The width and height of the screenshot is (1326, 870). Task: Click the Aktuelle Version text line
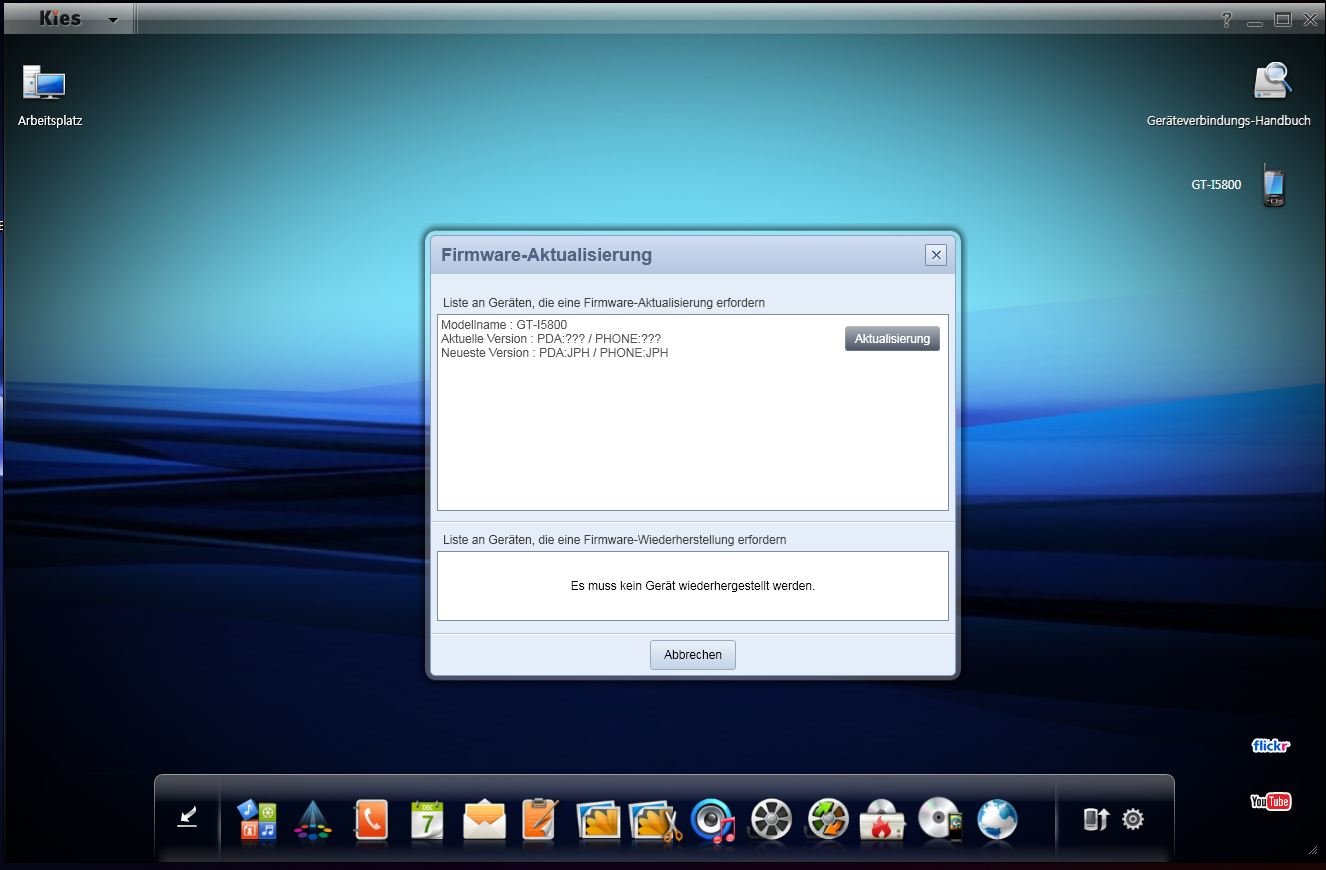[551, 339]
